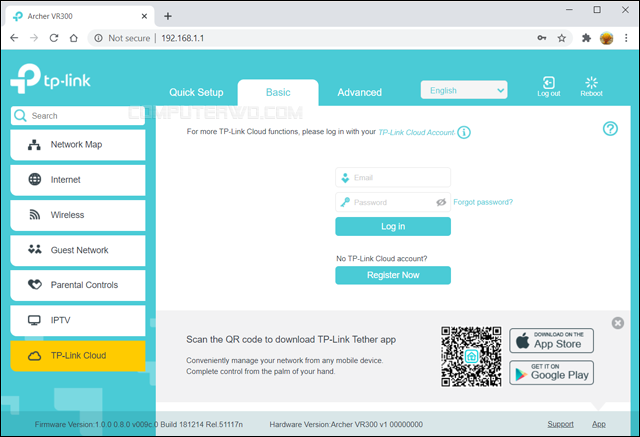The image size is (640, 437).
Task: Click the sidebar Search field
Action: click(78, 116)
